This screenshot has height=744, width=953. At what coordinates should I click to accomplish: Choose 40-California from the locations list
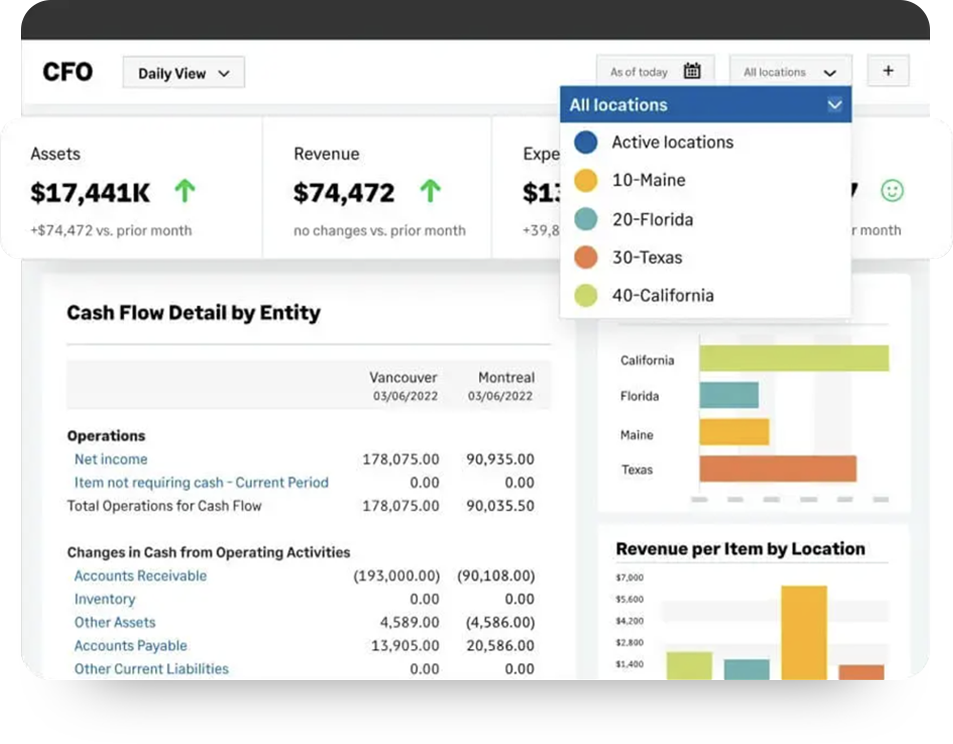(662, 296)
